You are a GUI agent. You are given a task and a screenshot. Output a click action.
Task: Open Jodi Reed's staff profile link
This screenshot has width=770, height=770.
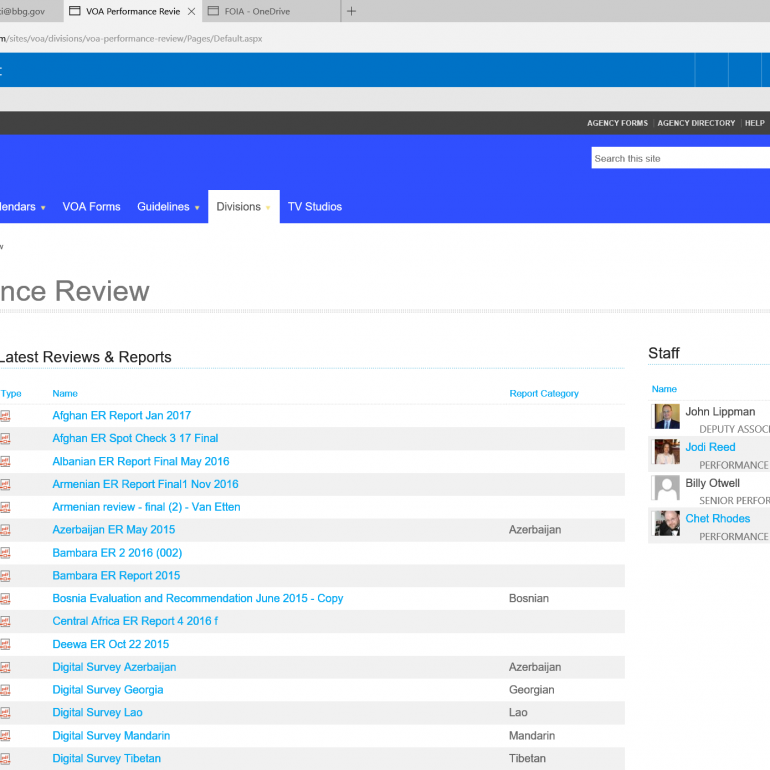click(x=710, y=447)
